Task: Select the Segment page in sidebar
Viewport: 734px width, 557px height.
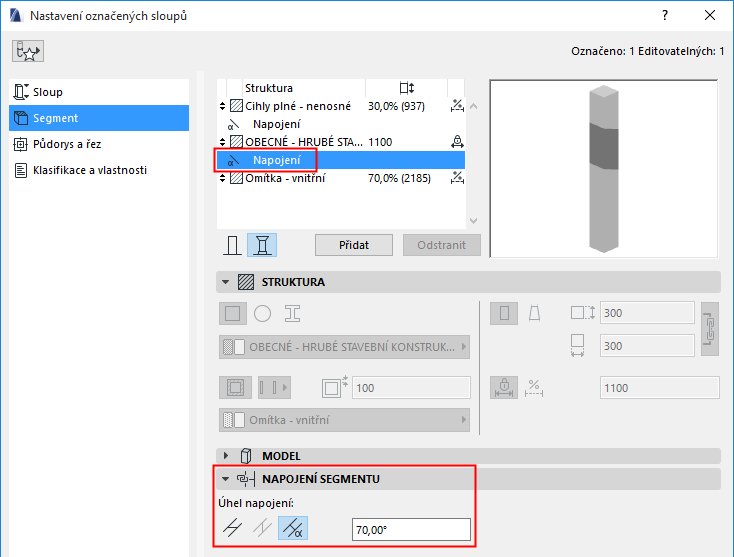Action: point(99,118)
